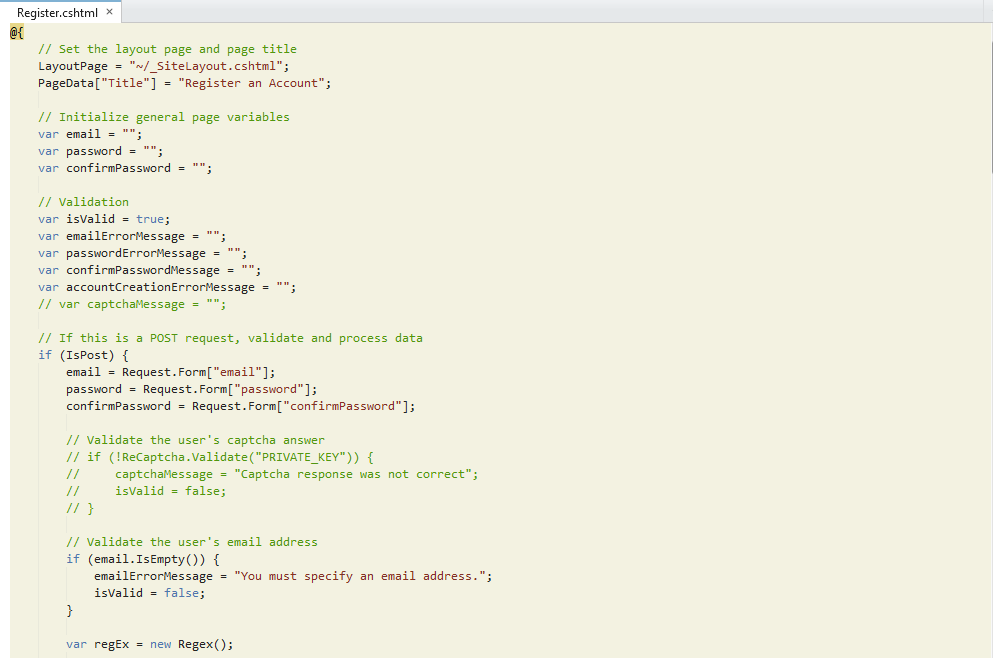The width and height of the screenshot is (993, 658).
Task: Click comment 'If this is a POST request'
Action: coord(230,338)
